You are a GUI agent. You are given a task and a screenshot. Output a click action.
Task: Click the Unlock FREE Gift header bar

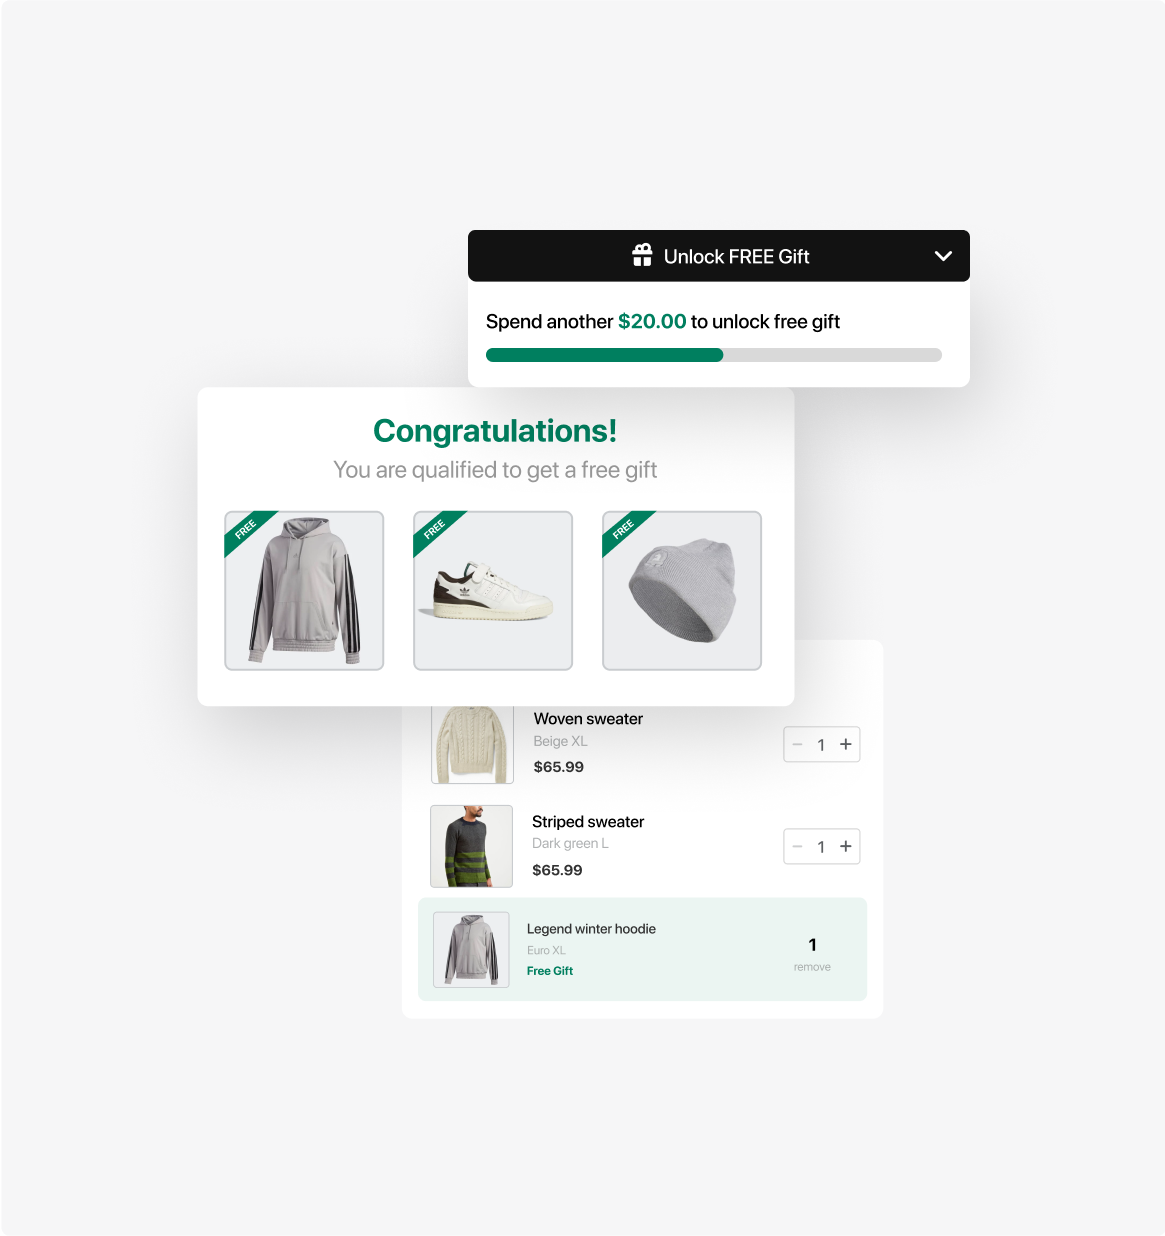tap(719, 256)
